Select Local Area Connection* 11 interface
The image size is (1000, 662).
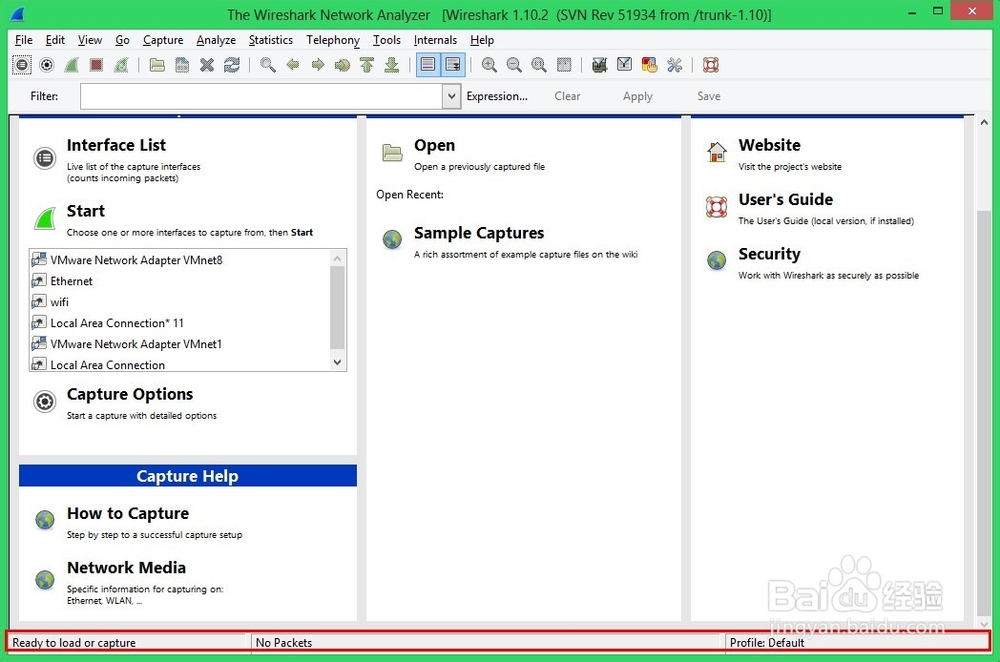(x=116, y=323)
